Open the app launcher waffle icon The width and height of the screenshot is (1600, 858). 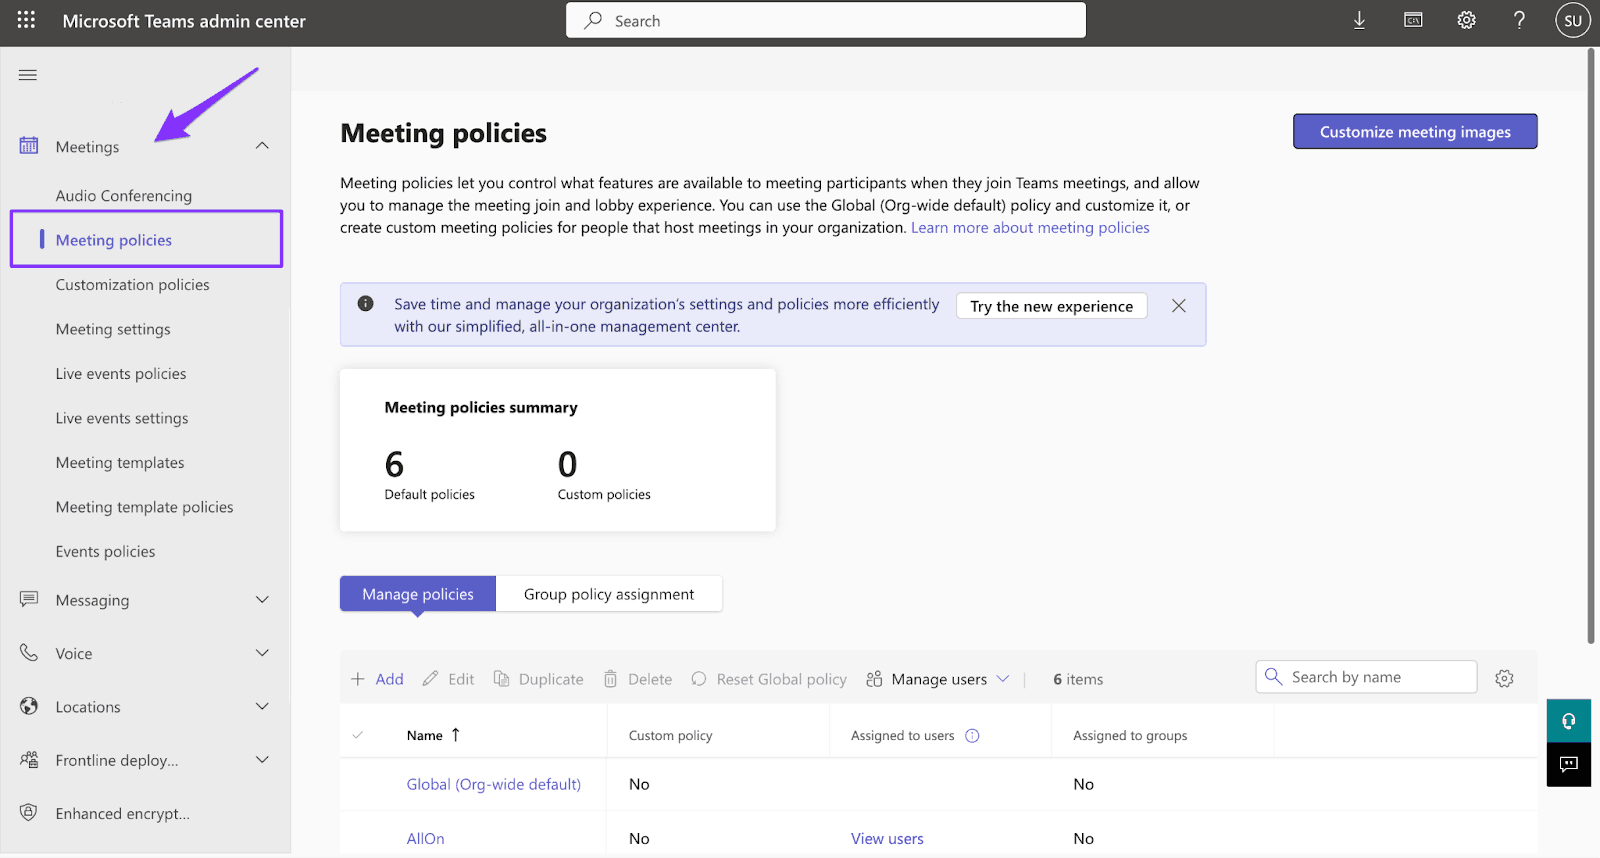point(26,20)
